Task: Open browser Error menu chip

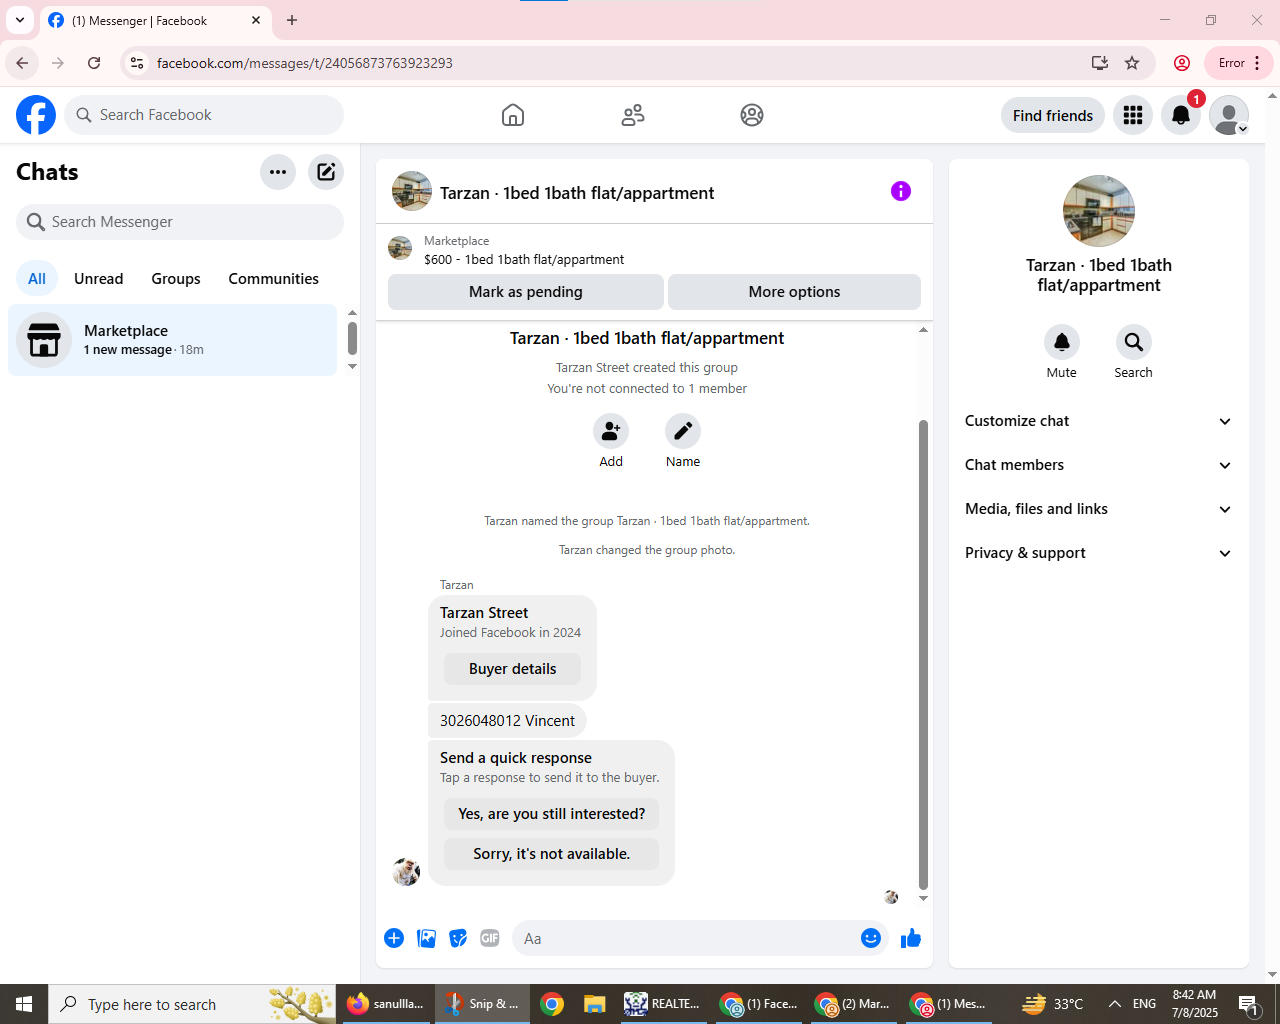Action: pyautogui.click(x=1239, y=63)
